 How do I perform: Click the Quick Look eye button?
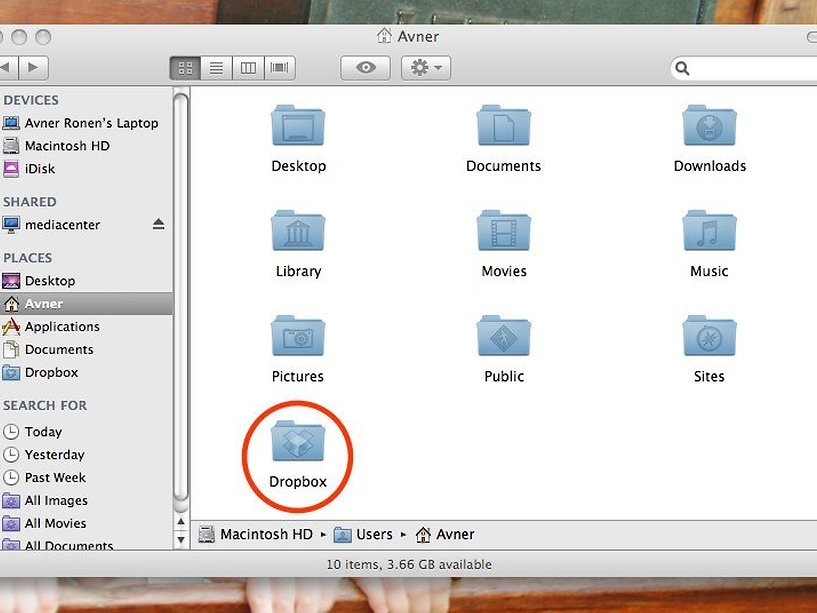(365, 68)
